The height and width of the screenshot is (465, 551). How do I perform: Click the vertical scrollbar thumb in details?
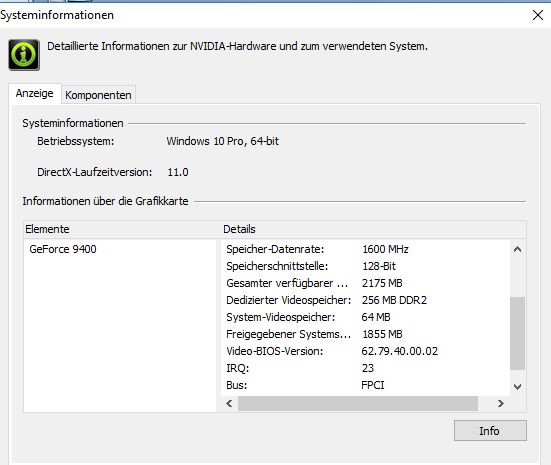point(517,333)
